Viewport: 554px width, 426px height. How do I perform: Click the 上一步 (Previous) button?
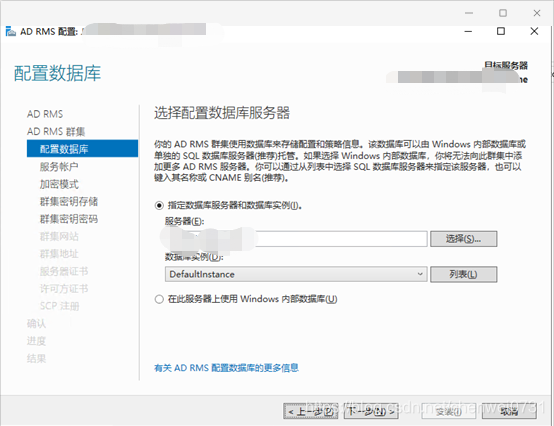tap(311, 411)
